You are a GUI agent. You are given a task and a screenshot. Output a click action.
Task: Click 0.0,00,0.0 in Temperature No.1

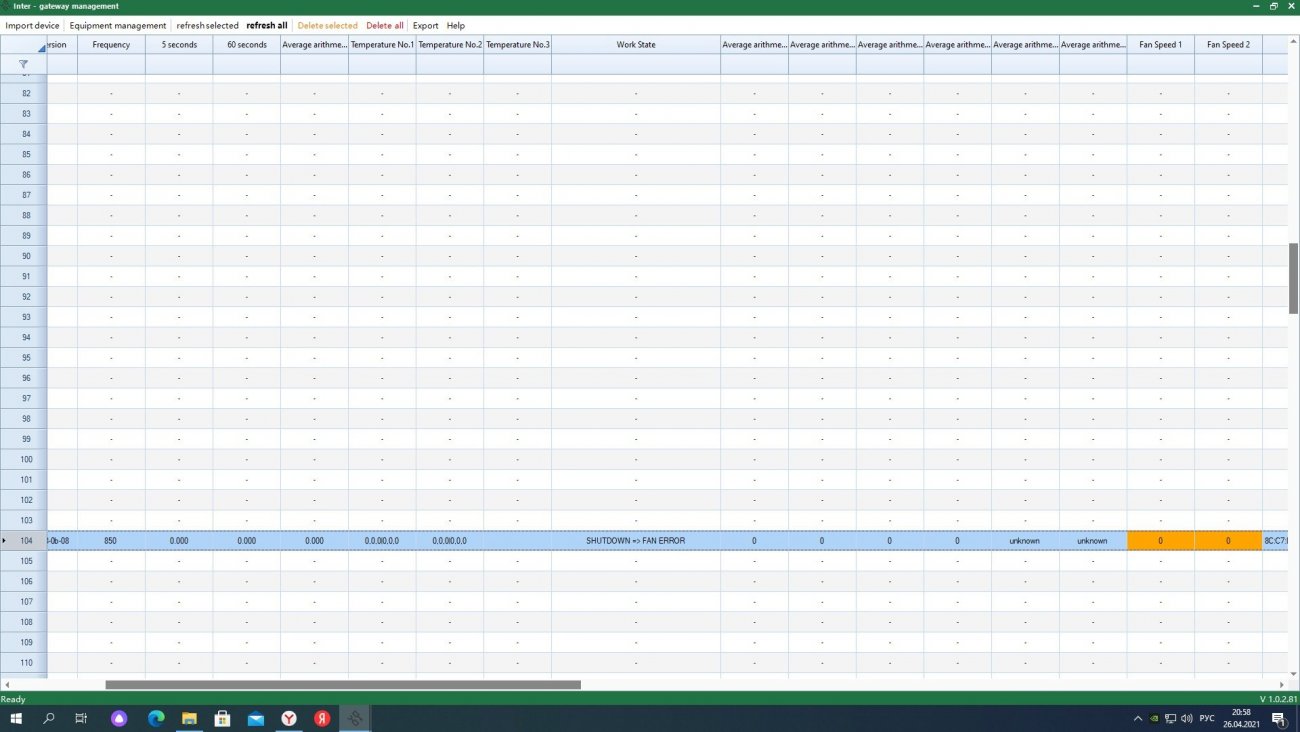(x=382, y=541)
